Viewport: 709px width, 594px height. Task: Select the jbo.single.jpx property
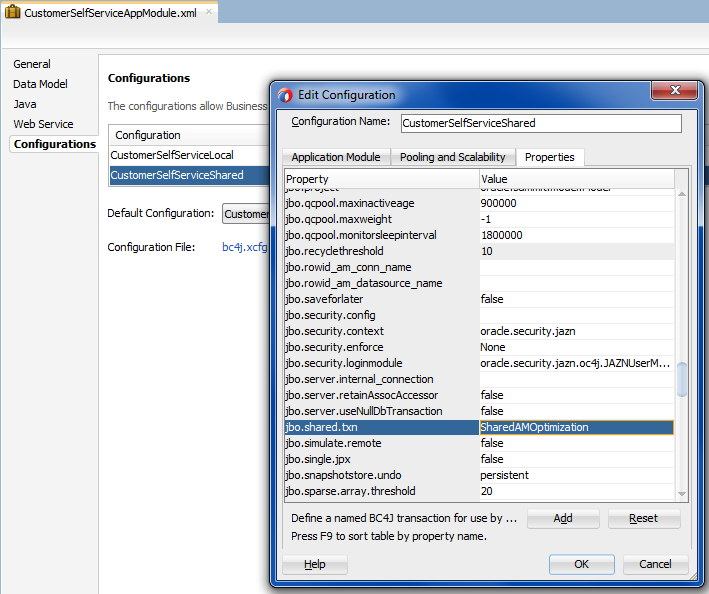click(x=382, y=459)
